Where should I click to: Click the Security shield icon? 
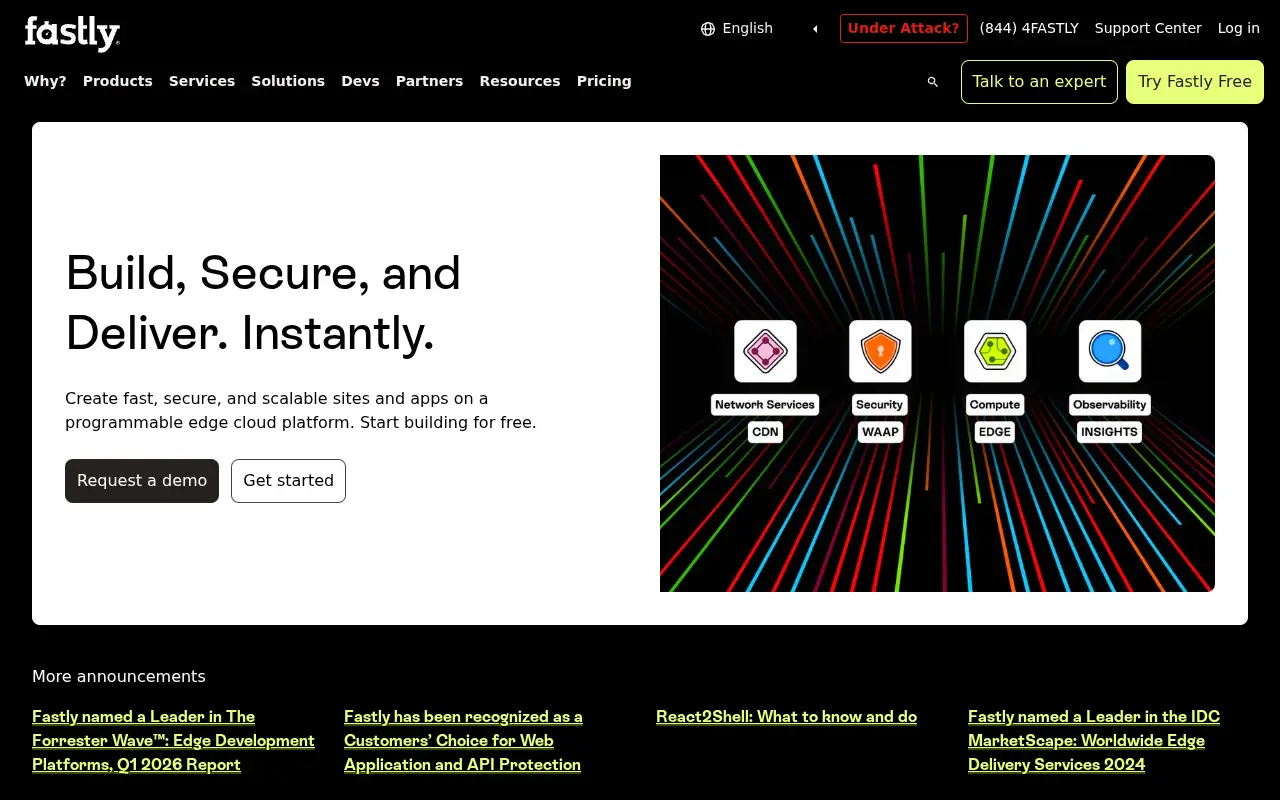[880, 351]
